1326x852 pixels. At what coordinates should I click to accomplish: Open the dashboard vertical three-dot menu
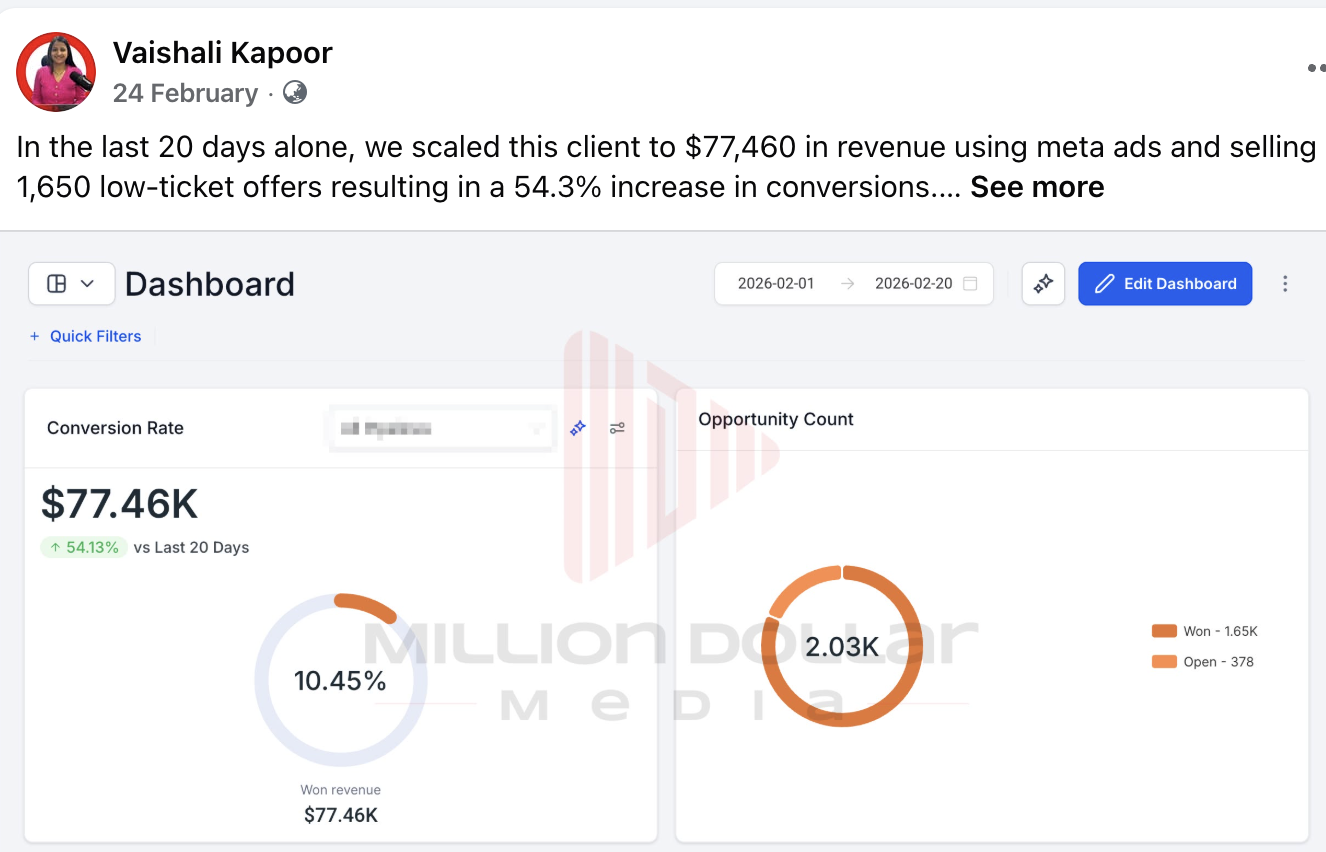tap(1285, 284)
